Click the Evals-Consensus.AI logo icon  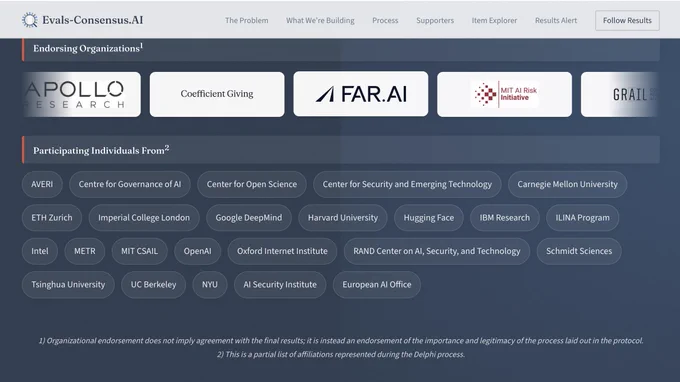[29, 20]
